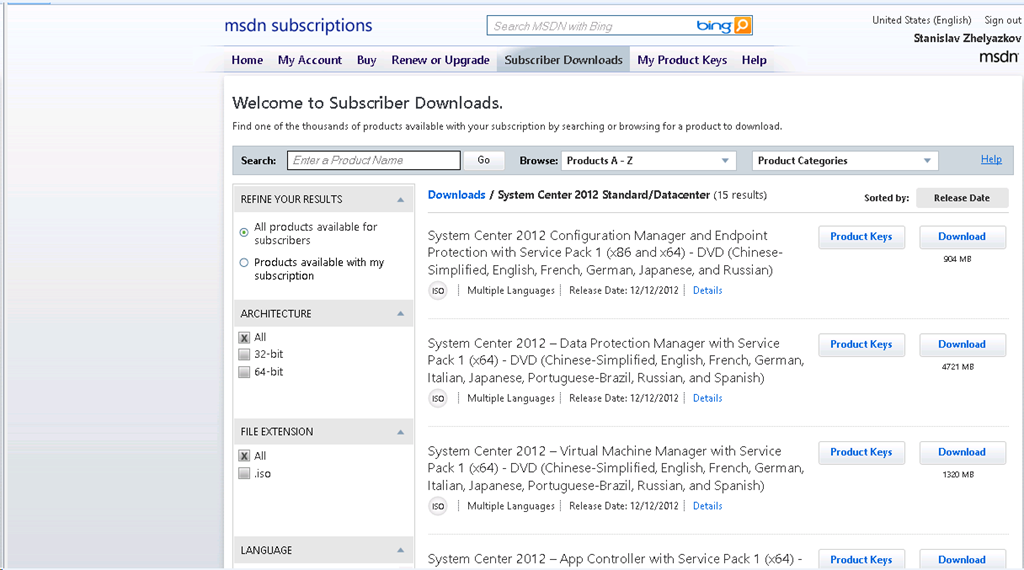Click the msdn logo under the username
This screenshot has width=1024, height=570.
point(999,57)
